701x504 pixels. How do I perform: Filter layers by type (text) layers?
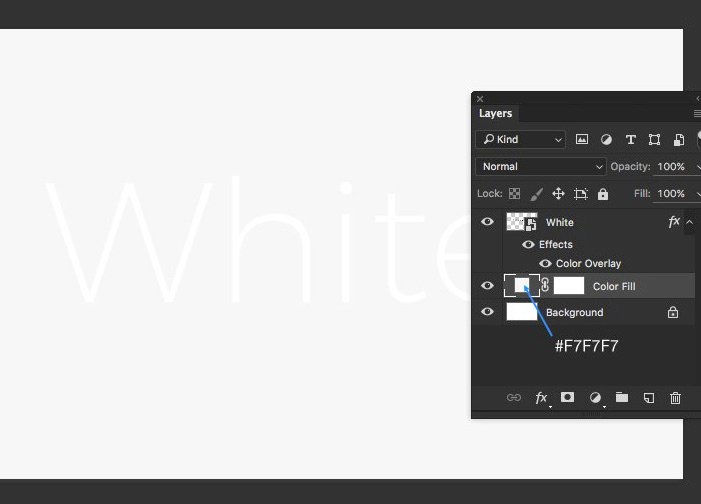point(630,140)
